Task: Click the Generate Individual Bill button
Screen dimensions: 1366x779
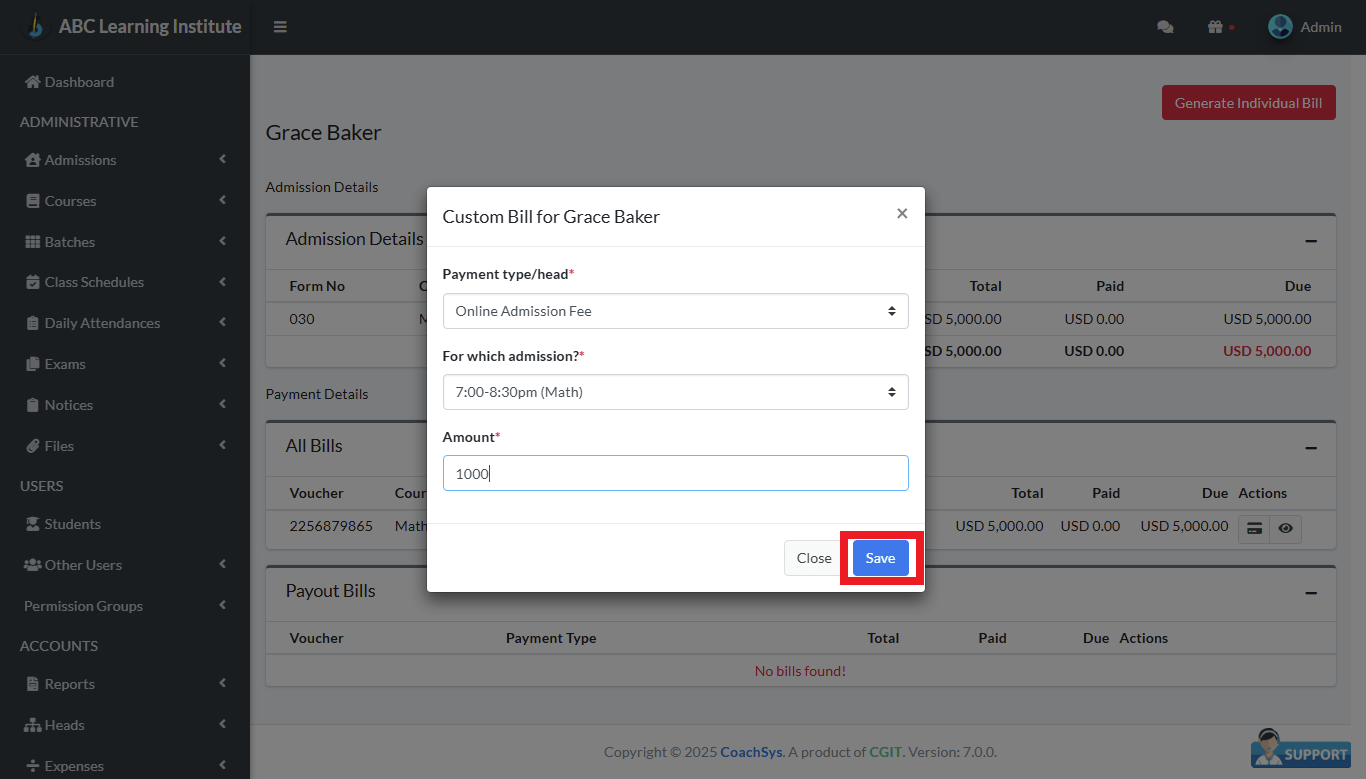Action: pos(1248,103)
